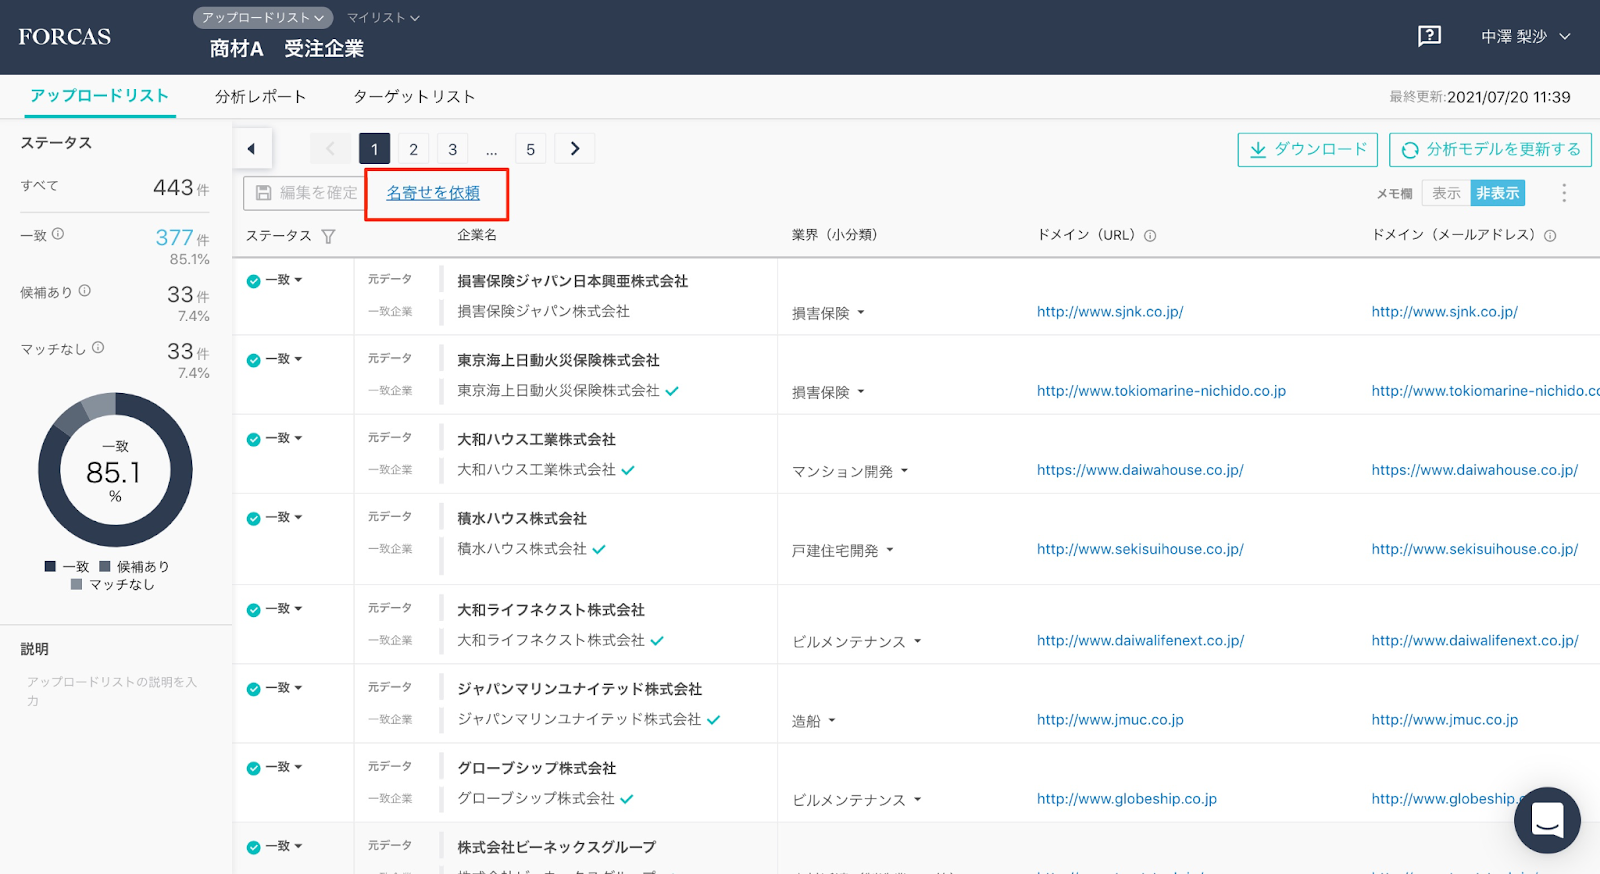1600x874 pixels.
Task: Go to next page with right chevron
Action: click(575, 149)
